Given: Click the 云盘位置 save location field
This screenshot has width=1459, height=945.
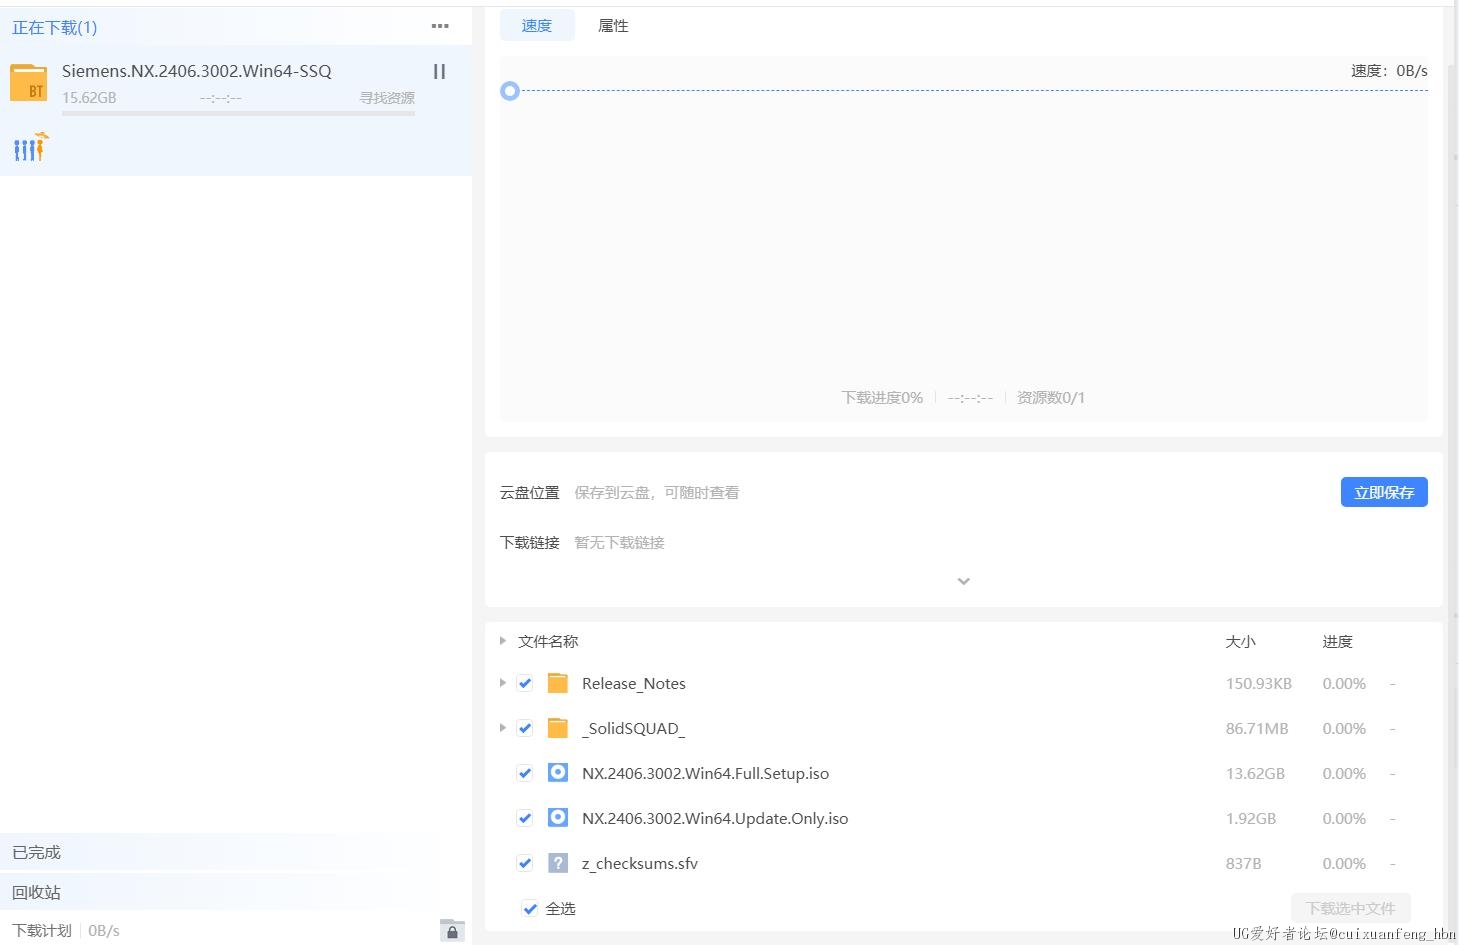Looking at the screenshot, I should point(656,492).
